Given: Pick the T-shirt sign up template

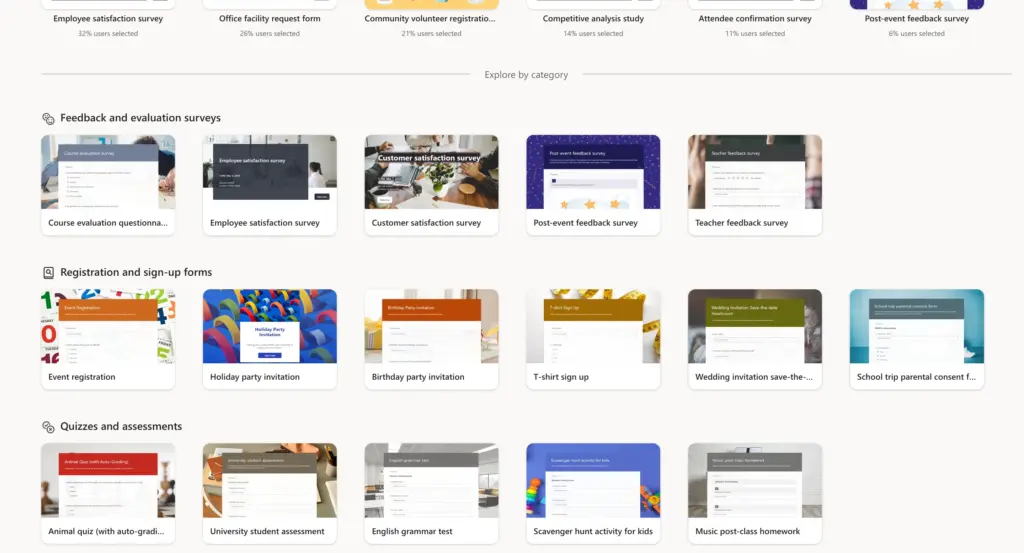Looking at the screenshot, I should [x=593, y=339].
